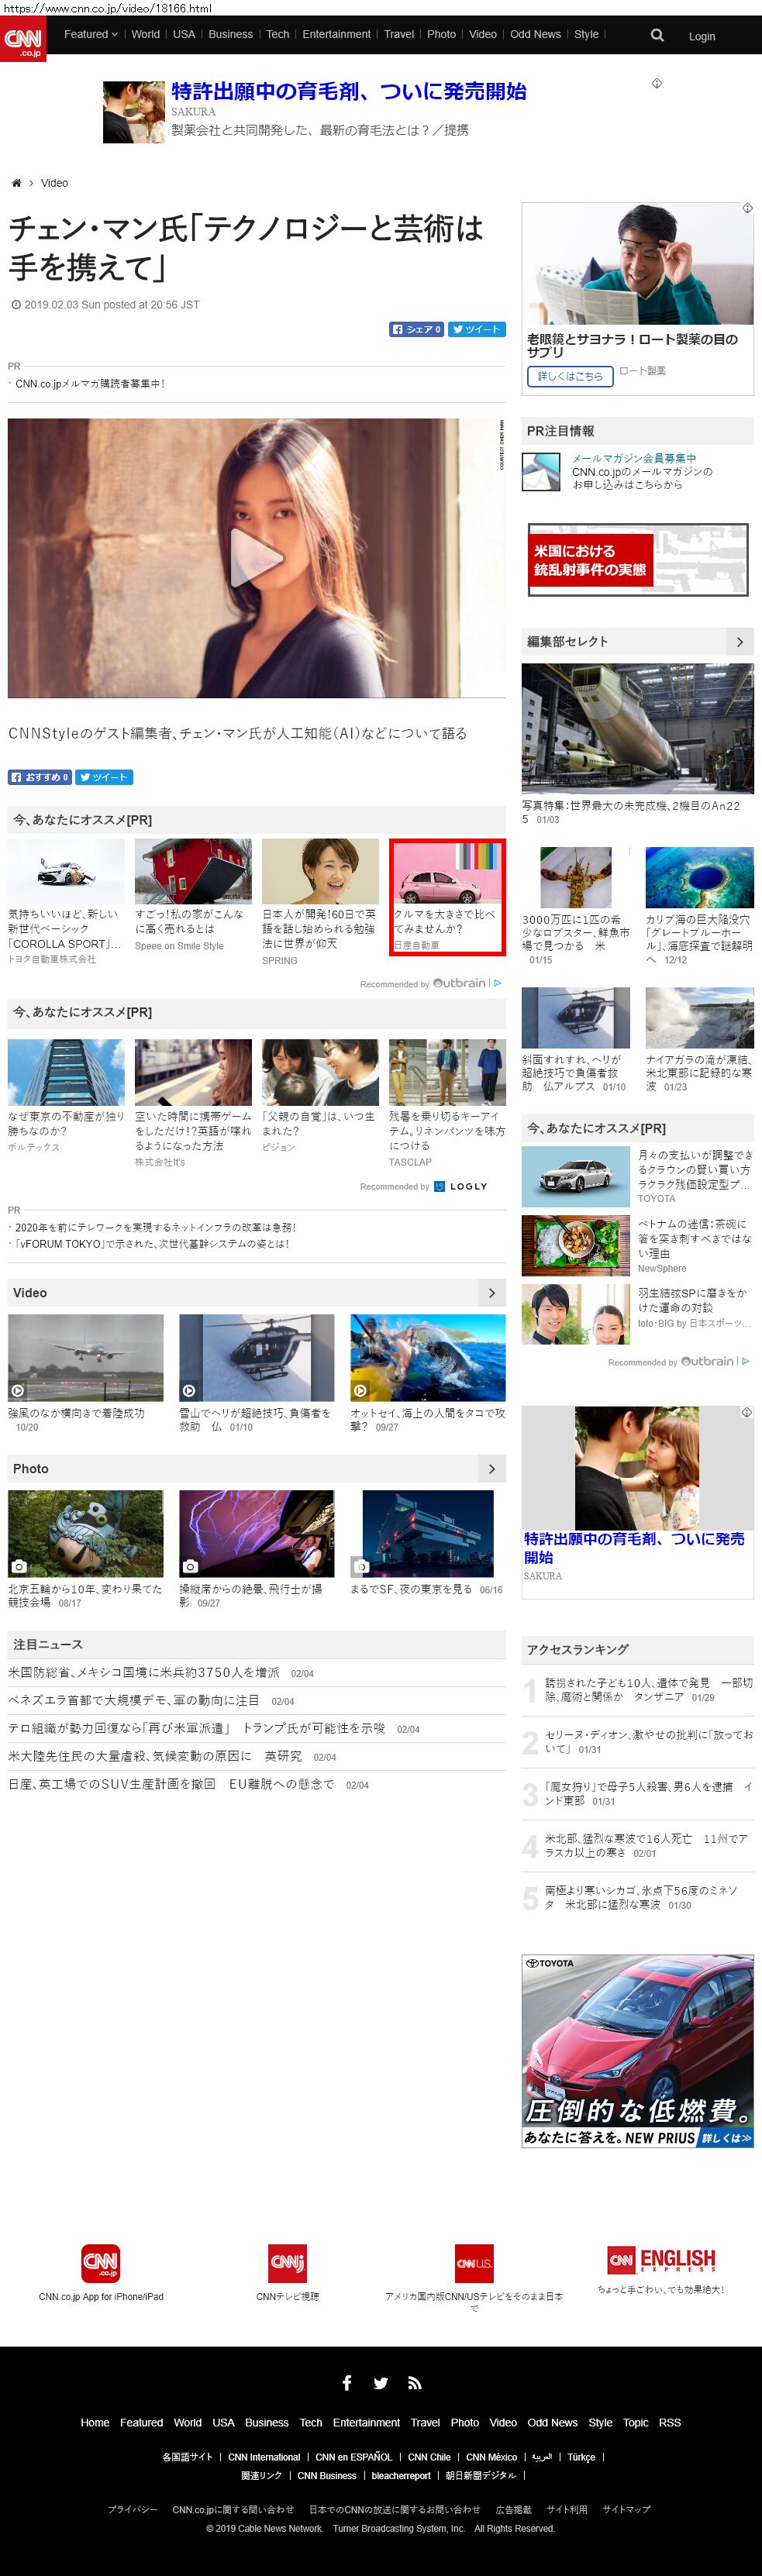The width and height of the screenshot is (762, 2576).
Task: Click the home icon in the breadcrumb
Action: coord(16,183)
